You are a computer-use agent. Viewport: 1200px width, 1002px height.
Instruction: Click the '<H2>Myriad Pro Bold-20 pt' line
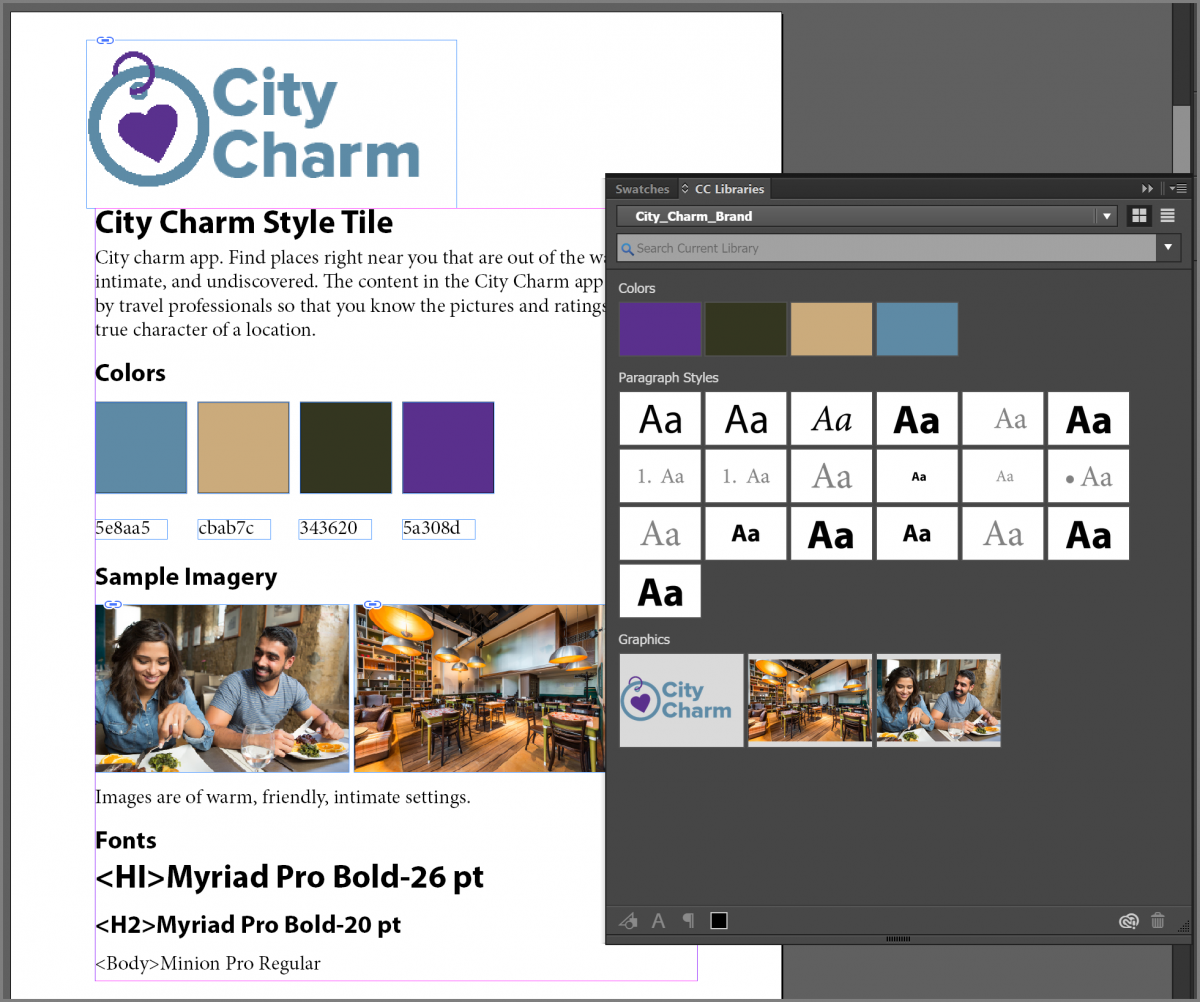click(248, 925)
